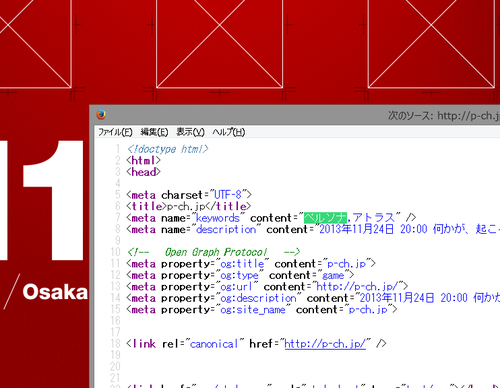Open the ファイル(F) menu
The image size is (500, 388).
tap(115, 132)
